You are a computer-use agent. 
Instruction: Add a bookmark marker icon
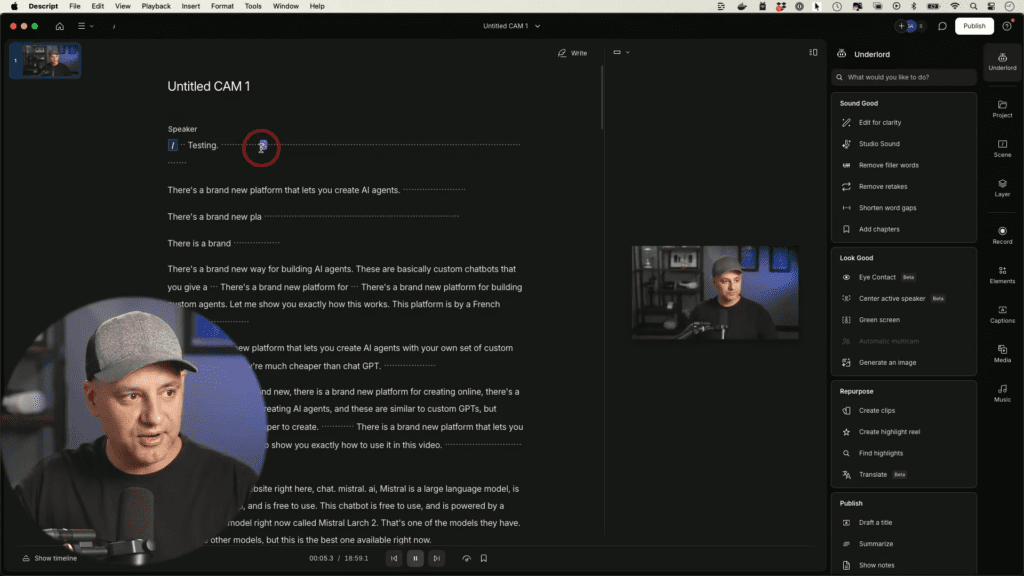484,558
